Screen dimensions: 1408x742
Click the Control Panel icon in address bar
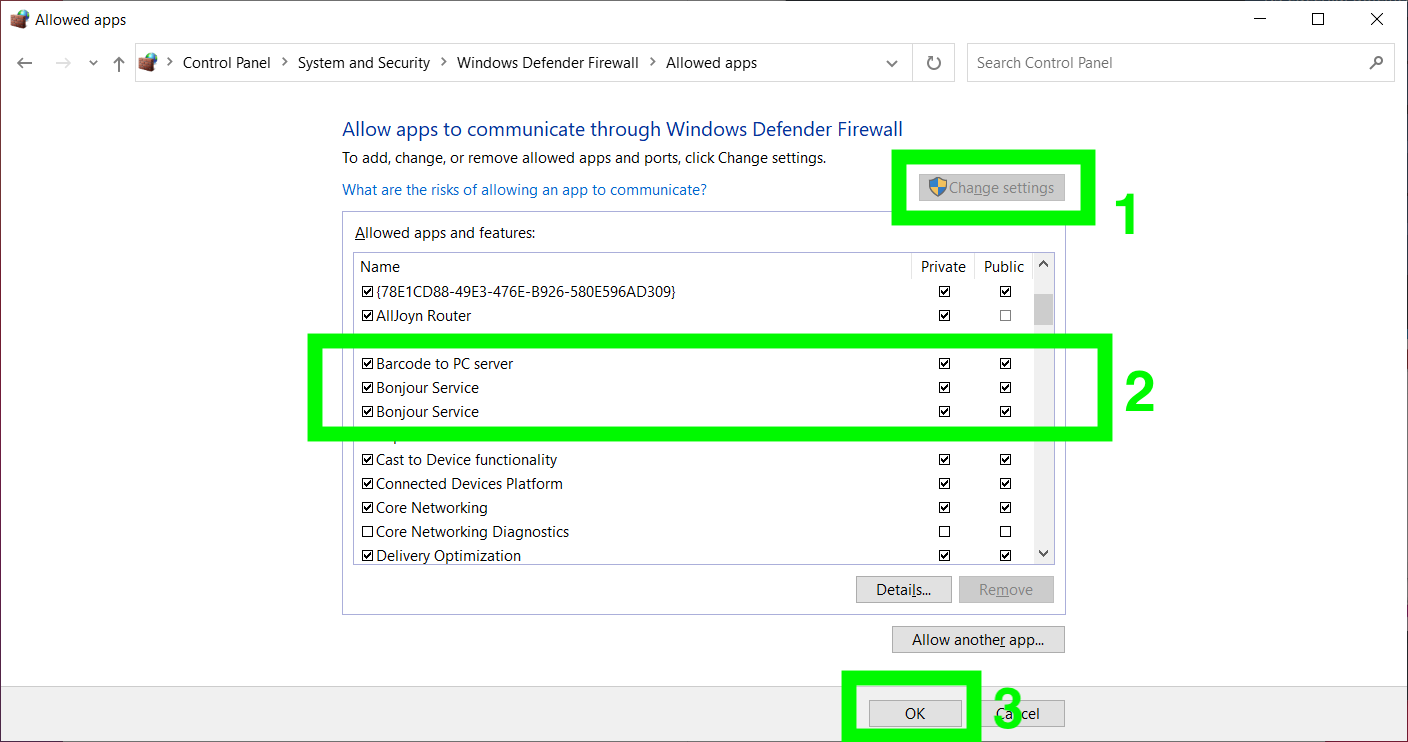point(148,62)
